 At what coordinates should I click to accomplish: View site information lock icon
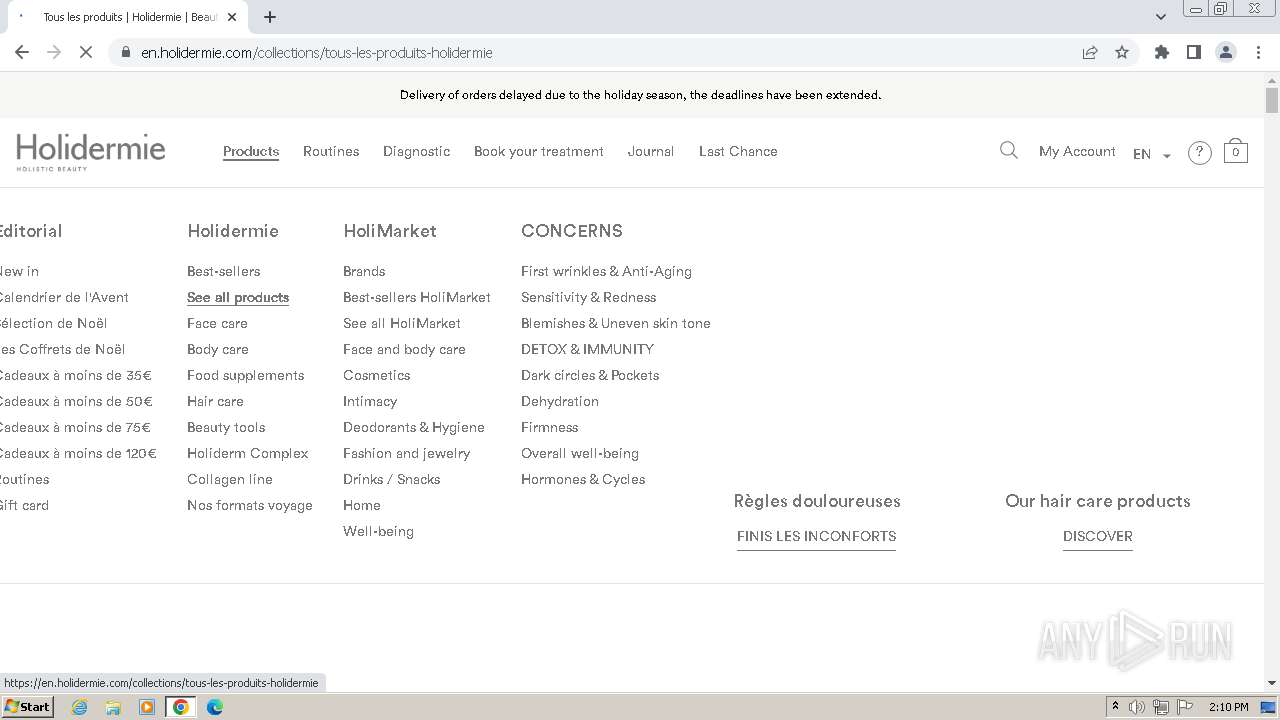[x=126, y=52]
